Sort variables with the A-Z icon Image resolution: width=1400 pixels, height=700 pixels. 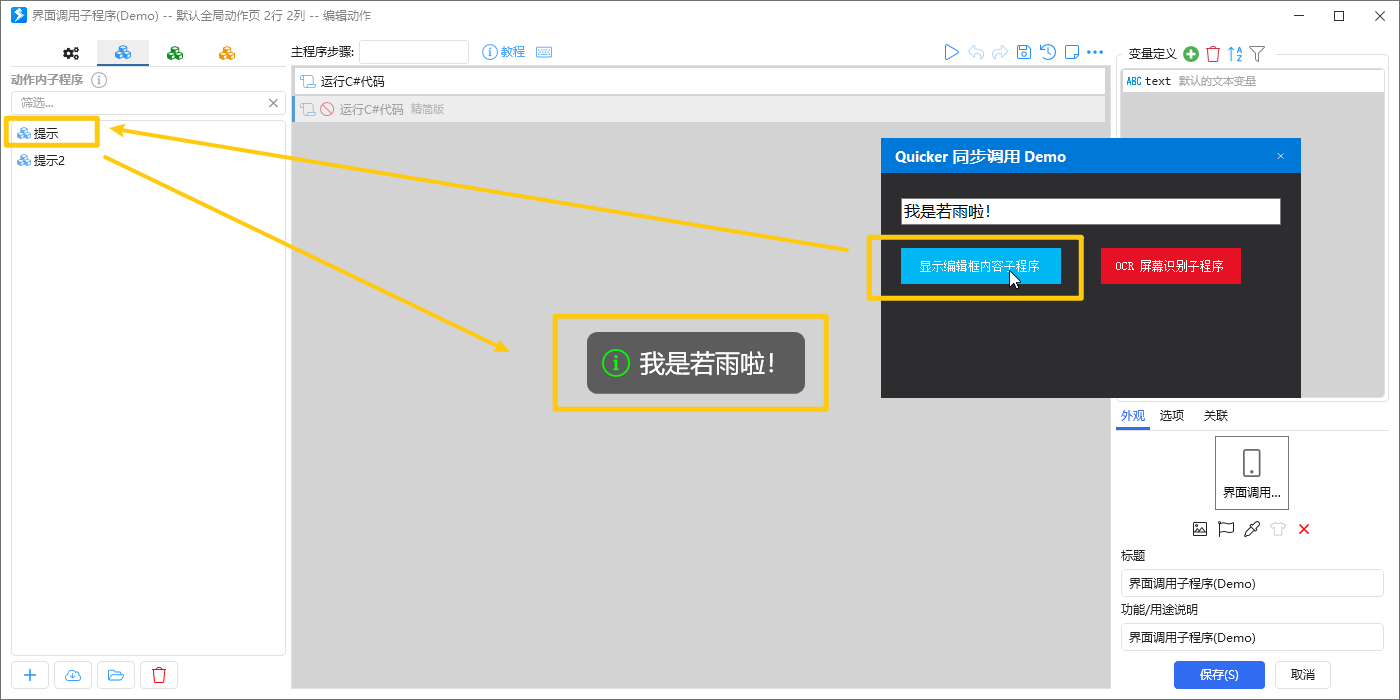click(x=1235, y=54)
